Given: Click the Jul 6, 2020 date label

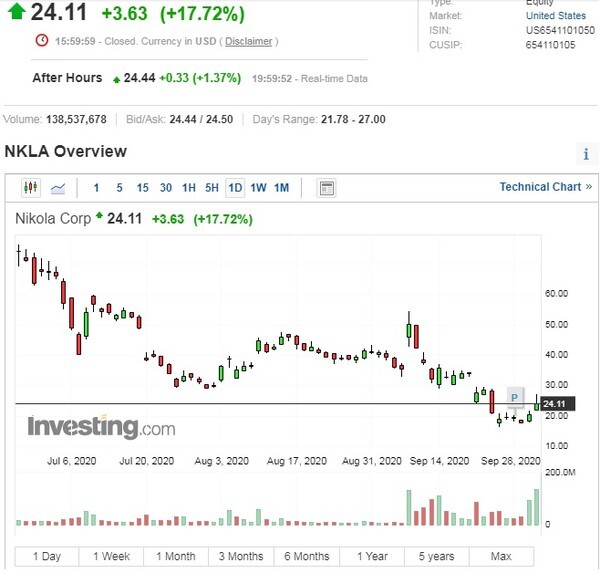Looking at the screenshot, I should 72,461.
